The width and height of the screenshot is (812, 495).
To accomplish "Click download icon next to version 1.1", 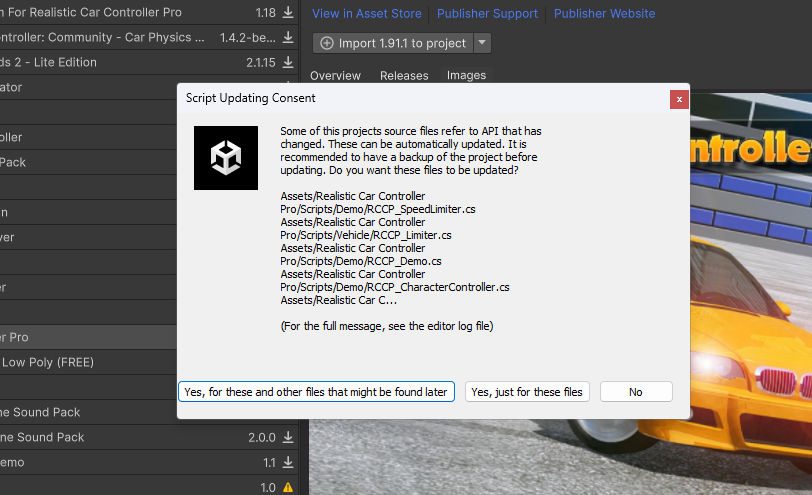I will point(288,463).
